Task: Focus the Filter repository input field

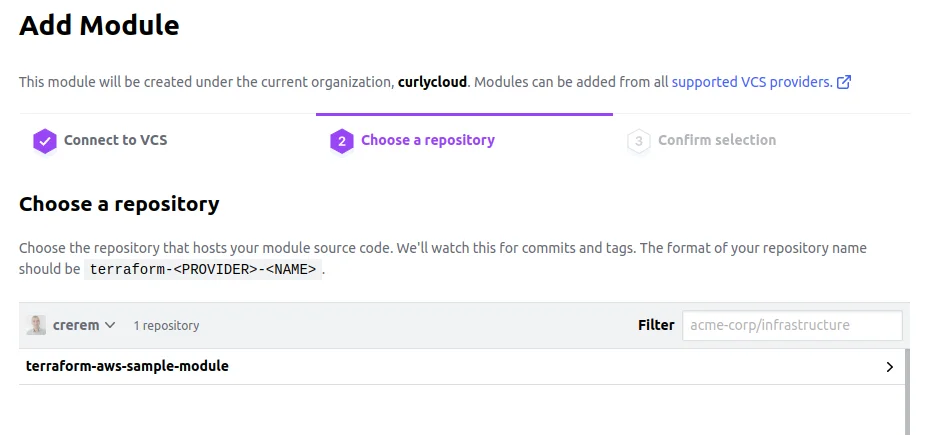Action: click(792, 325)
